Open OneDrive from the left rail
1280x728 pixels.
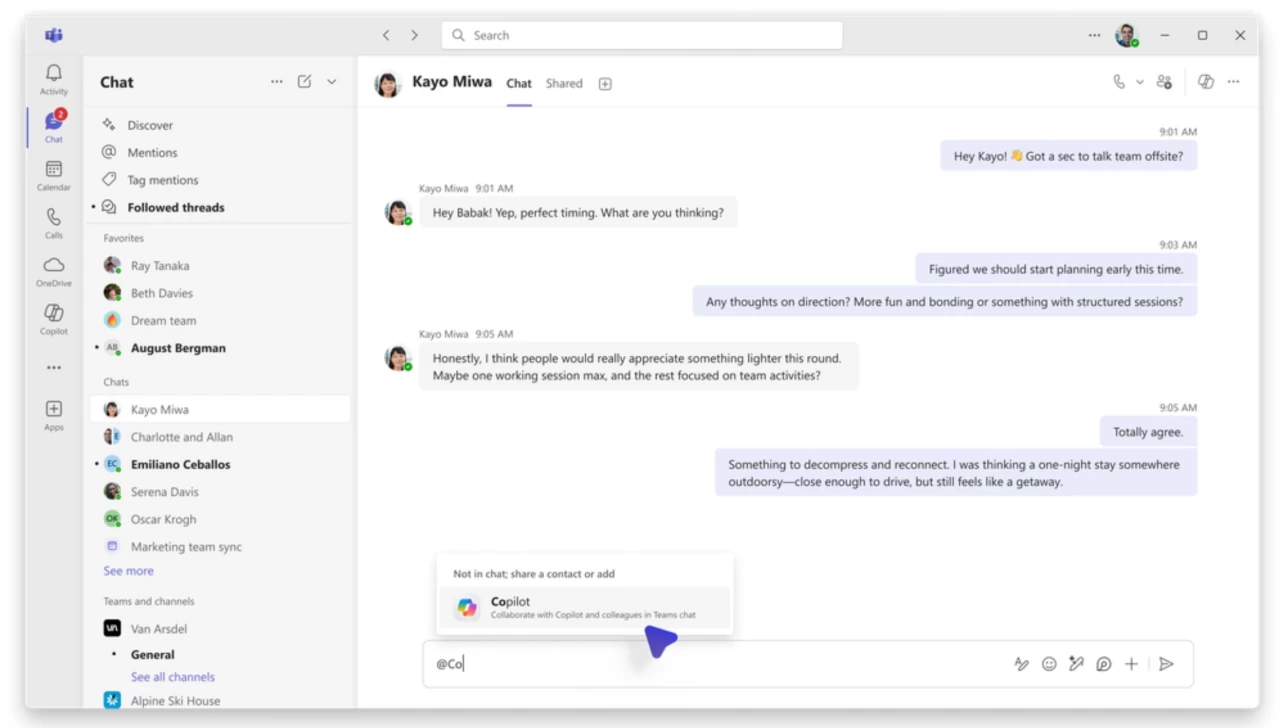pyautogui.click(x=53, y=266)
